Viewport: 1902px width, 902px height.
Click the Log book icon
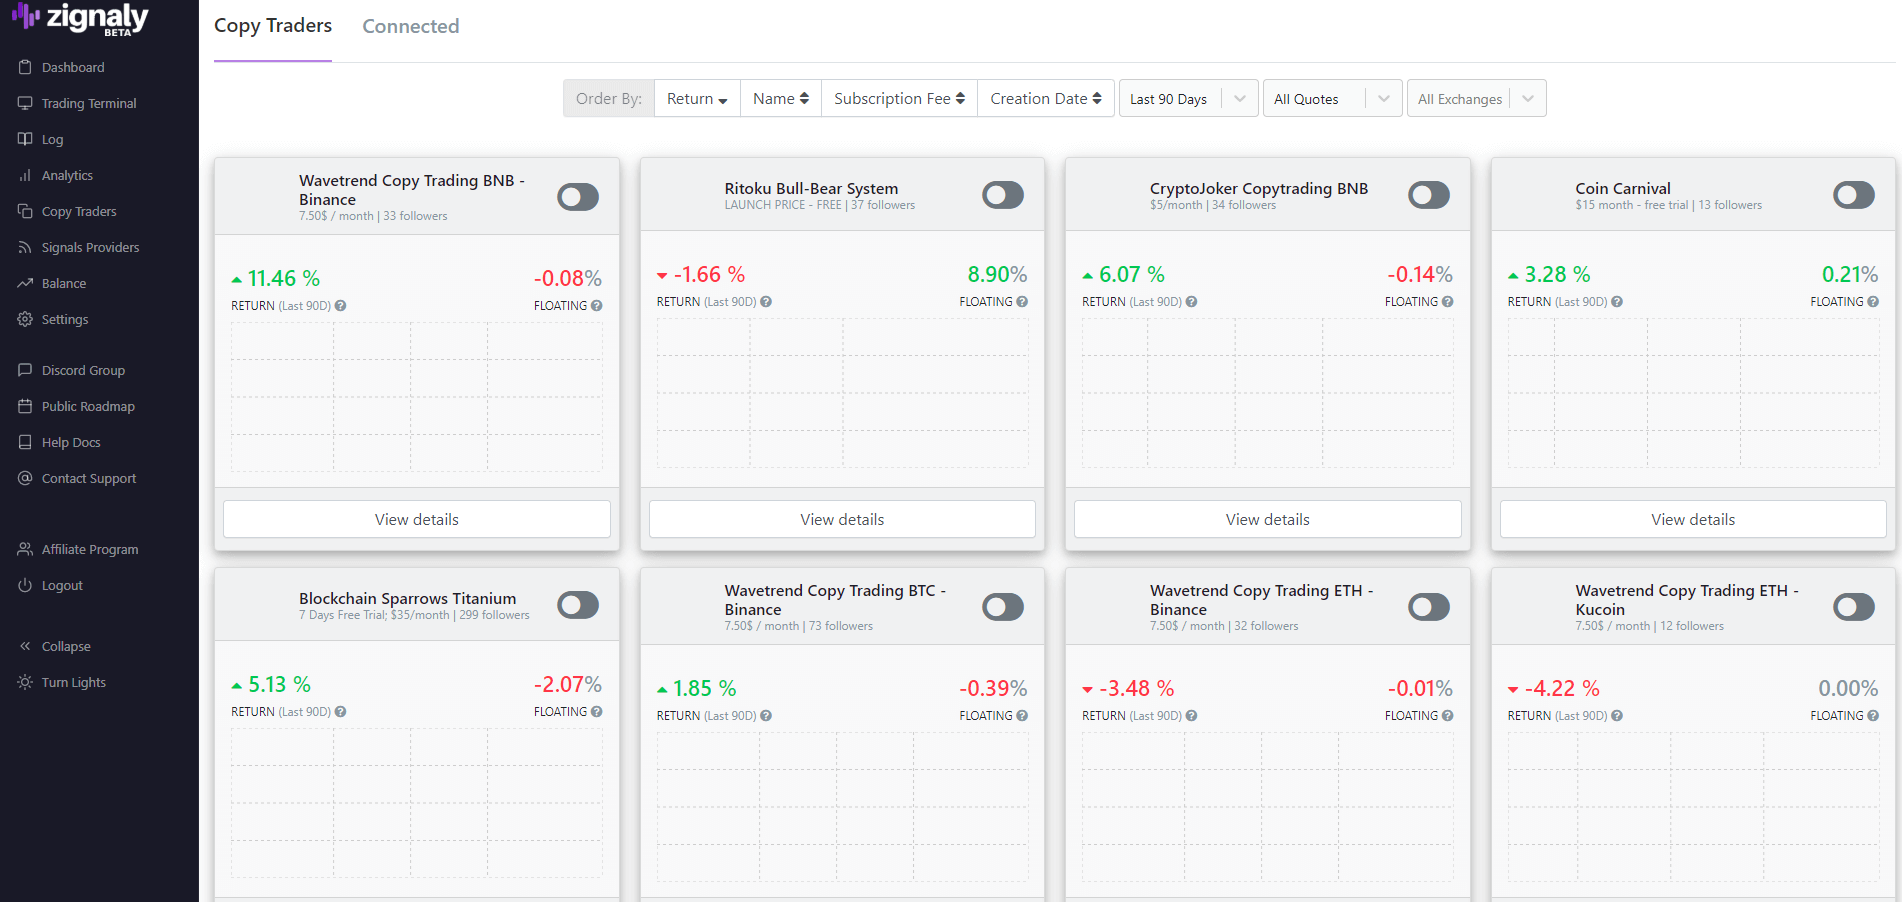pos(25,139)
